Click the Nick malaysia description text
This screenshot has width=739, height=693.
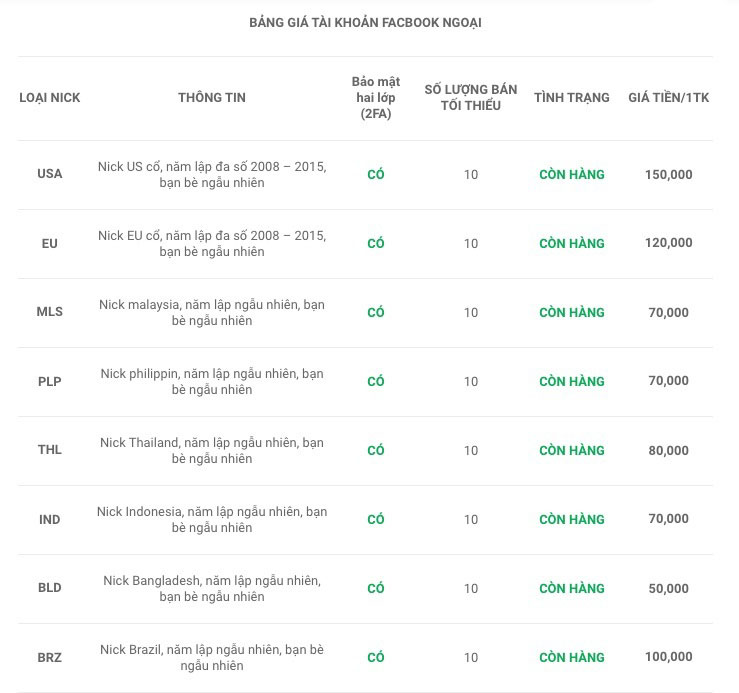pyautogui.click(x=212, y=312)
